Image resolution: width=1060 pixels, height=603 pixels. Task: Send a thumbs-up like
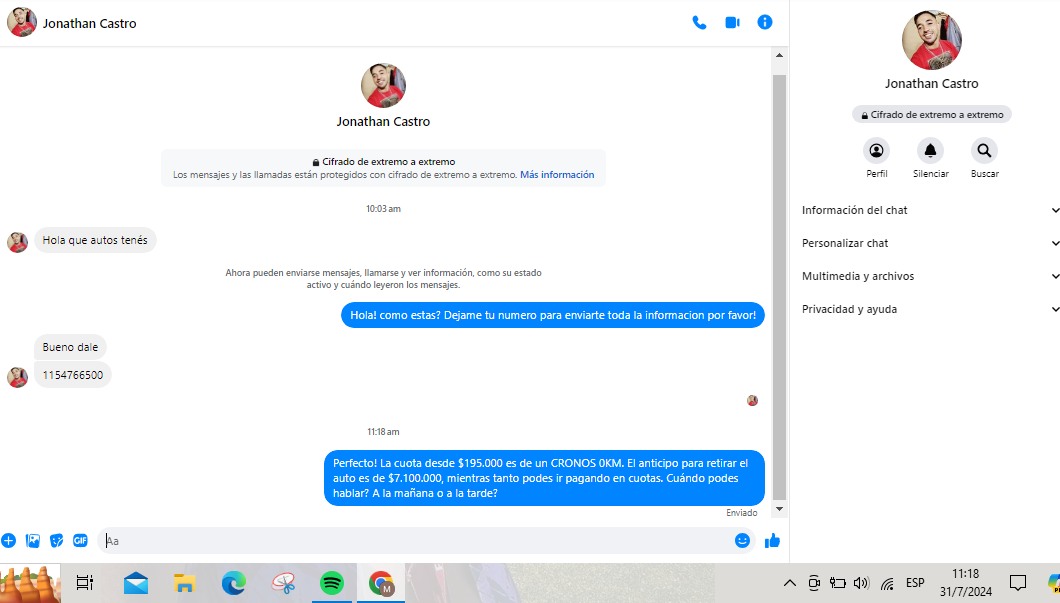click(x=772, y=541)
